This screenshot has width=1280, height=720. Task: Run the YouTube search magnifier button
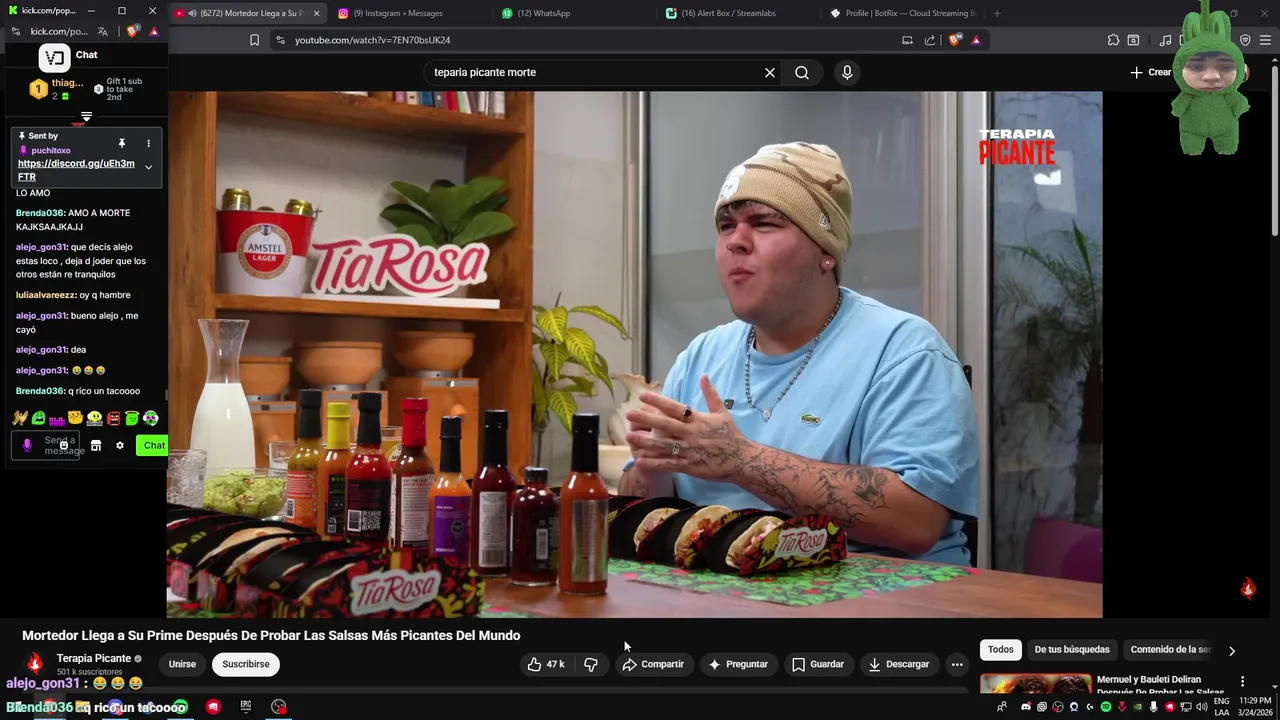802,72
